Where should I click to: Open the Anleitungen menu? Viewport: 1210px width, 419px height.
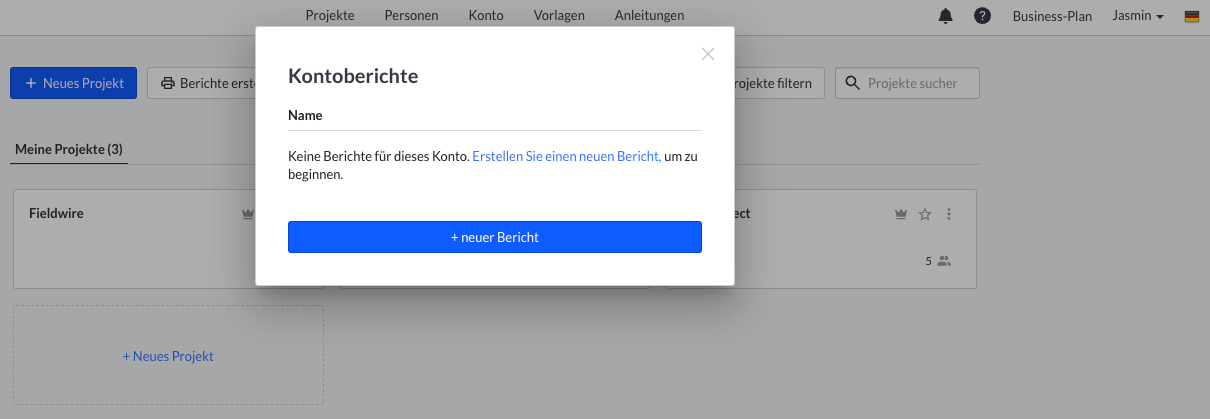point(650,15)
